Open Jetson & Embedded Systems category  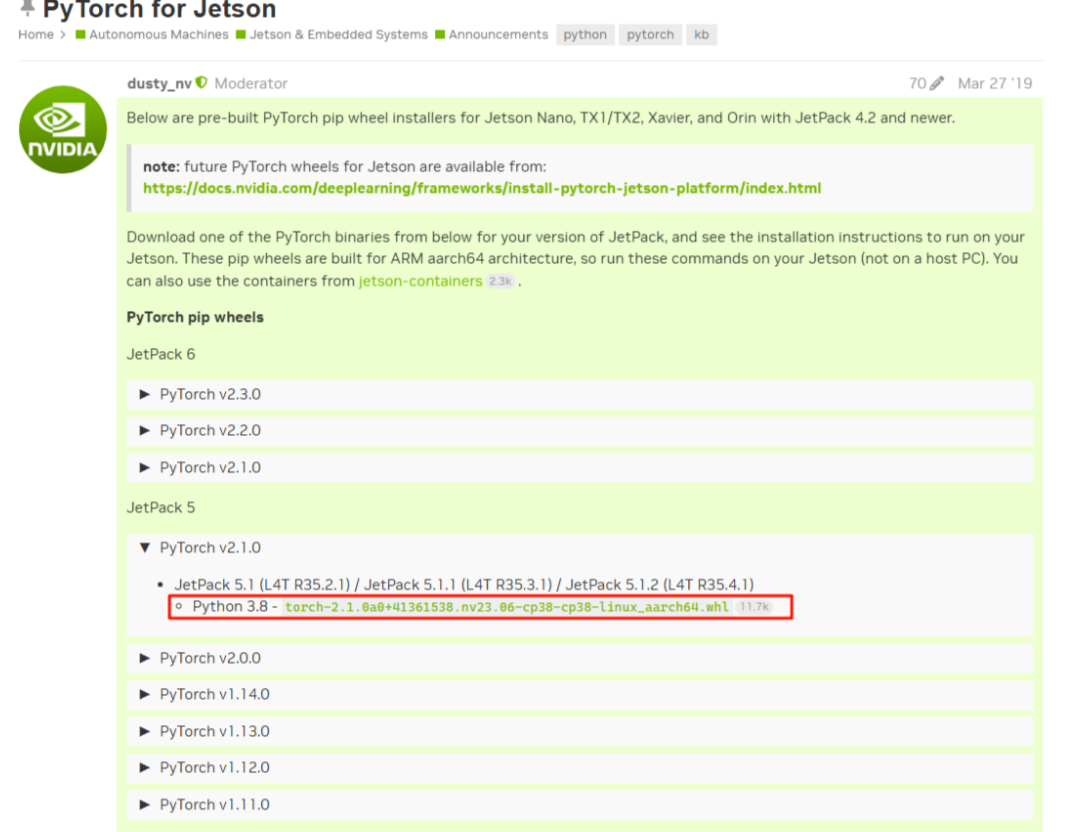point(332,35)
